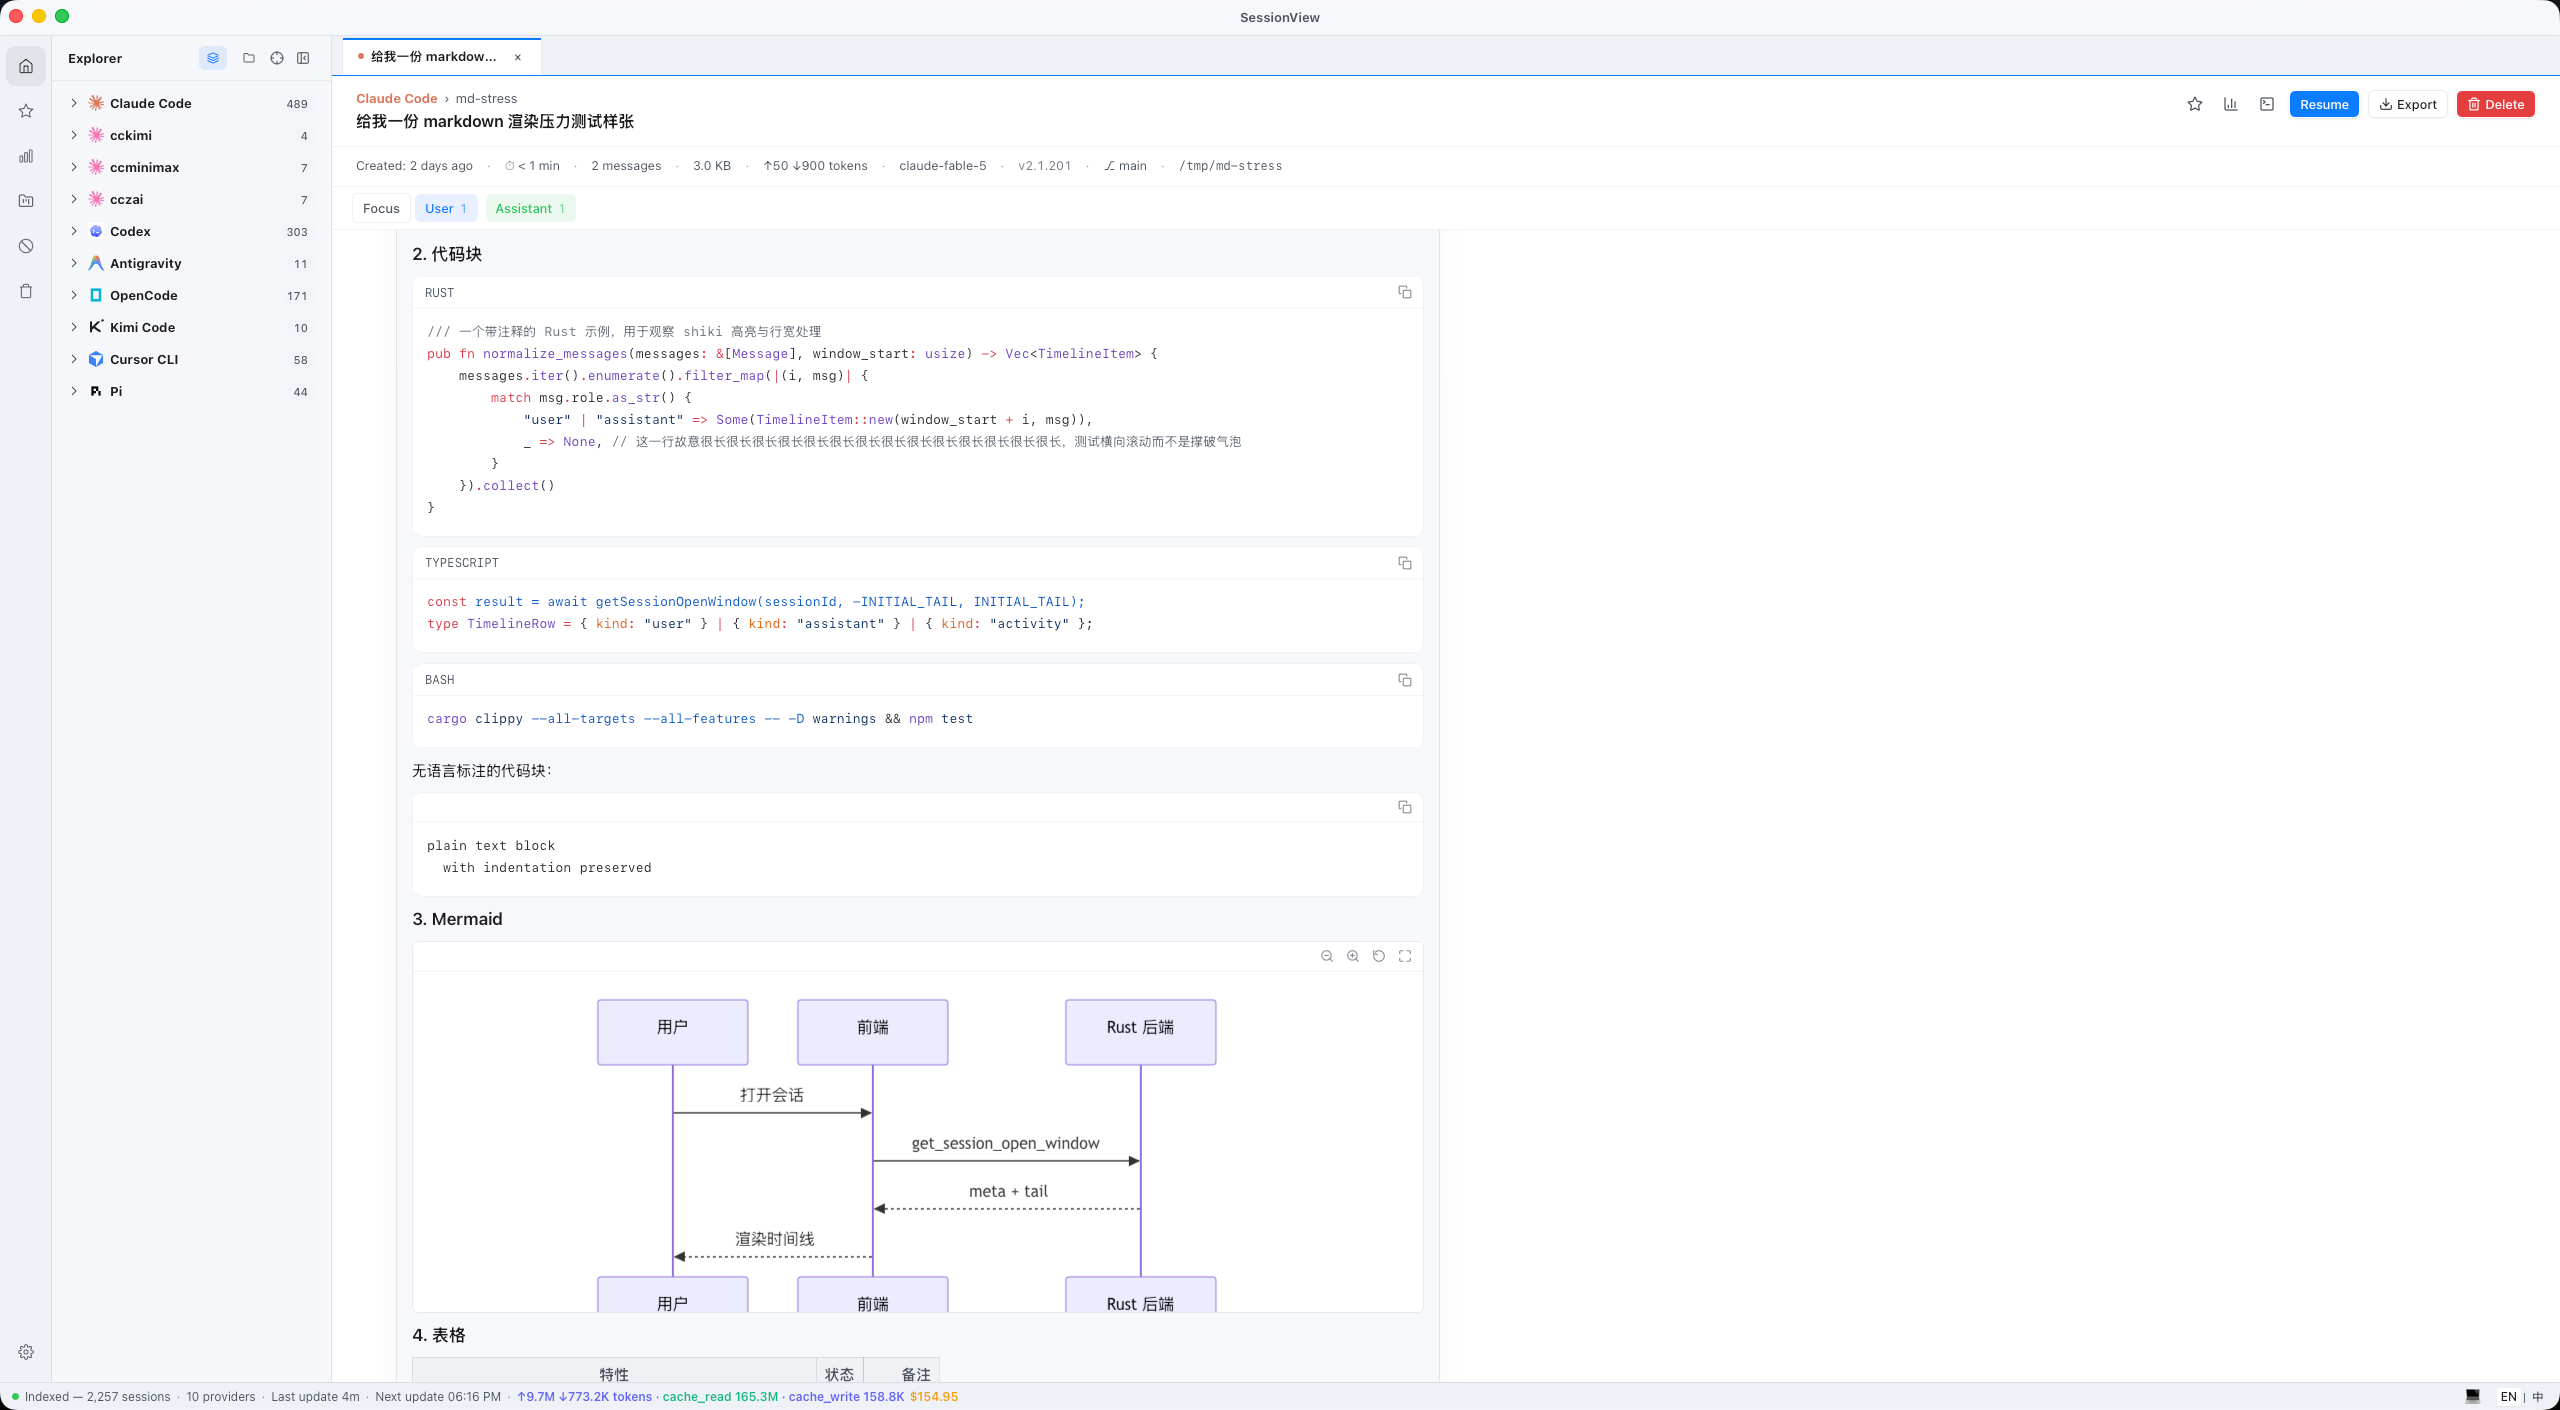Toggle the User messages filter
Viewport: 2560px width, 1410px height.
[x=446, y=208]
